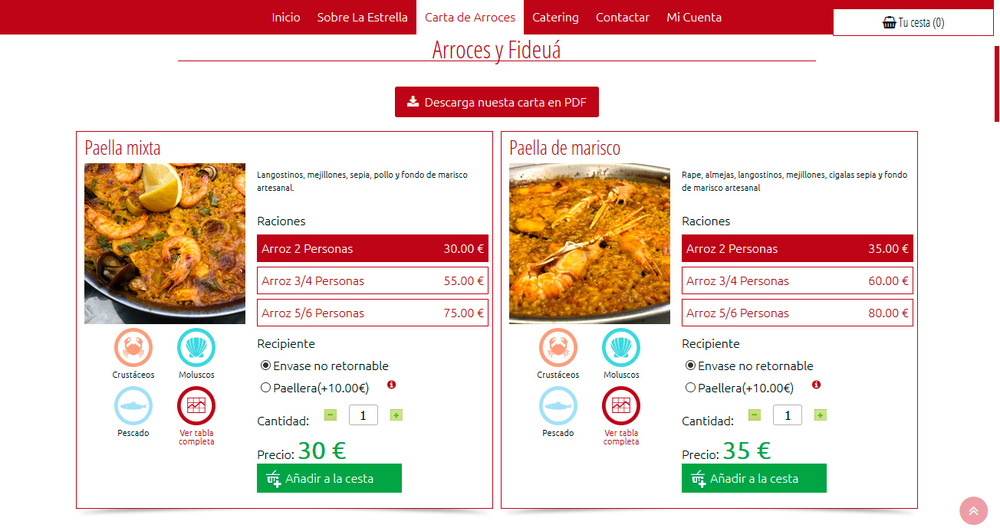
Task: Open 'Ver tabla completa' icon under Paella de marisco
Action: coord(621,406)
